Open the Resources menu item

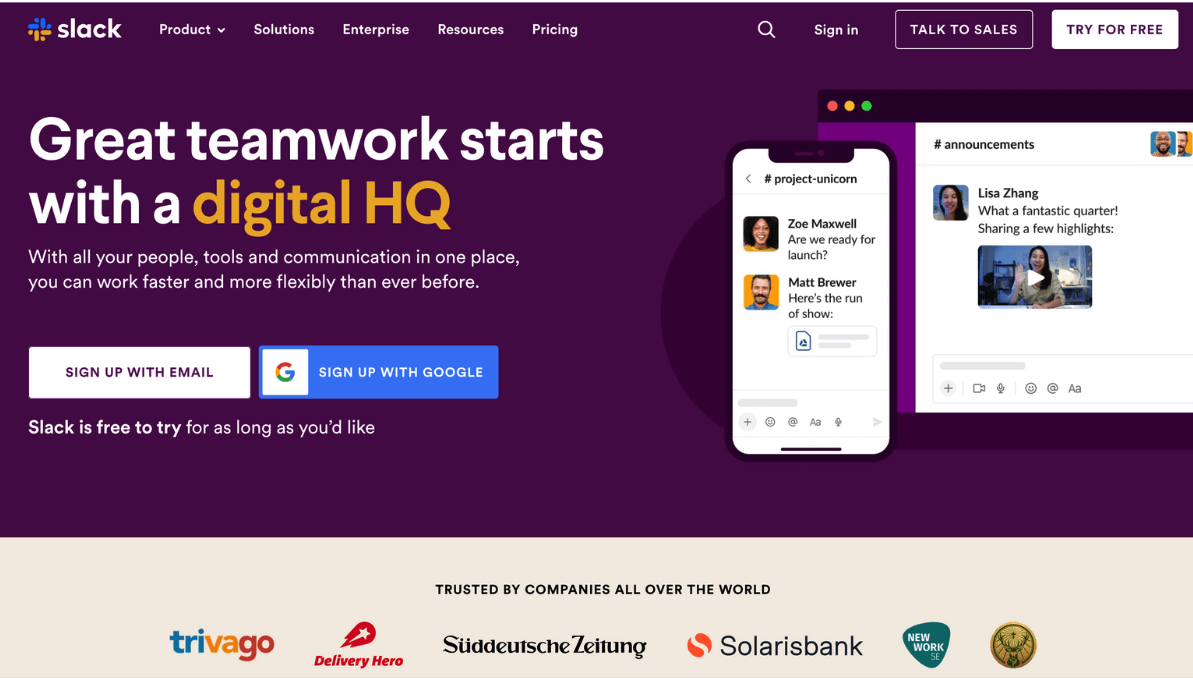[x=470, y=30]
